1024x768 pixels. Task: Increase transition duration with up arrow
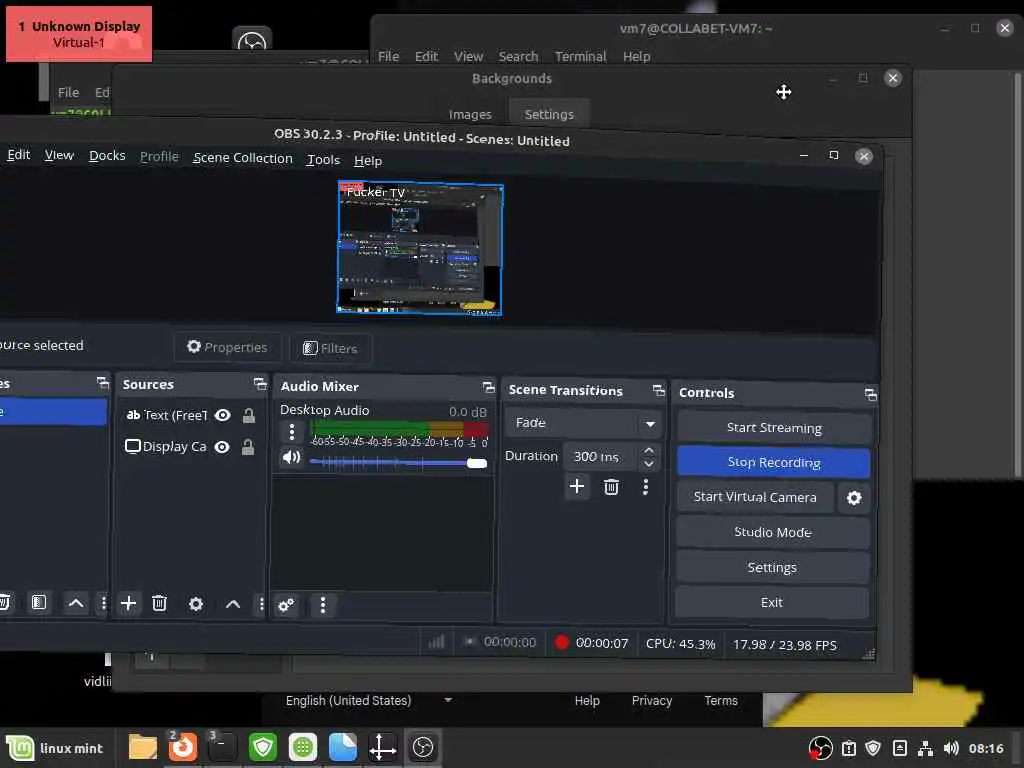(x=648, y=451)
